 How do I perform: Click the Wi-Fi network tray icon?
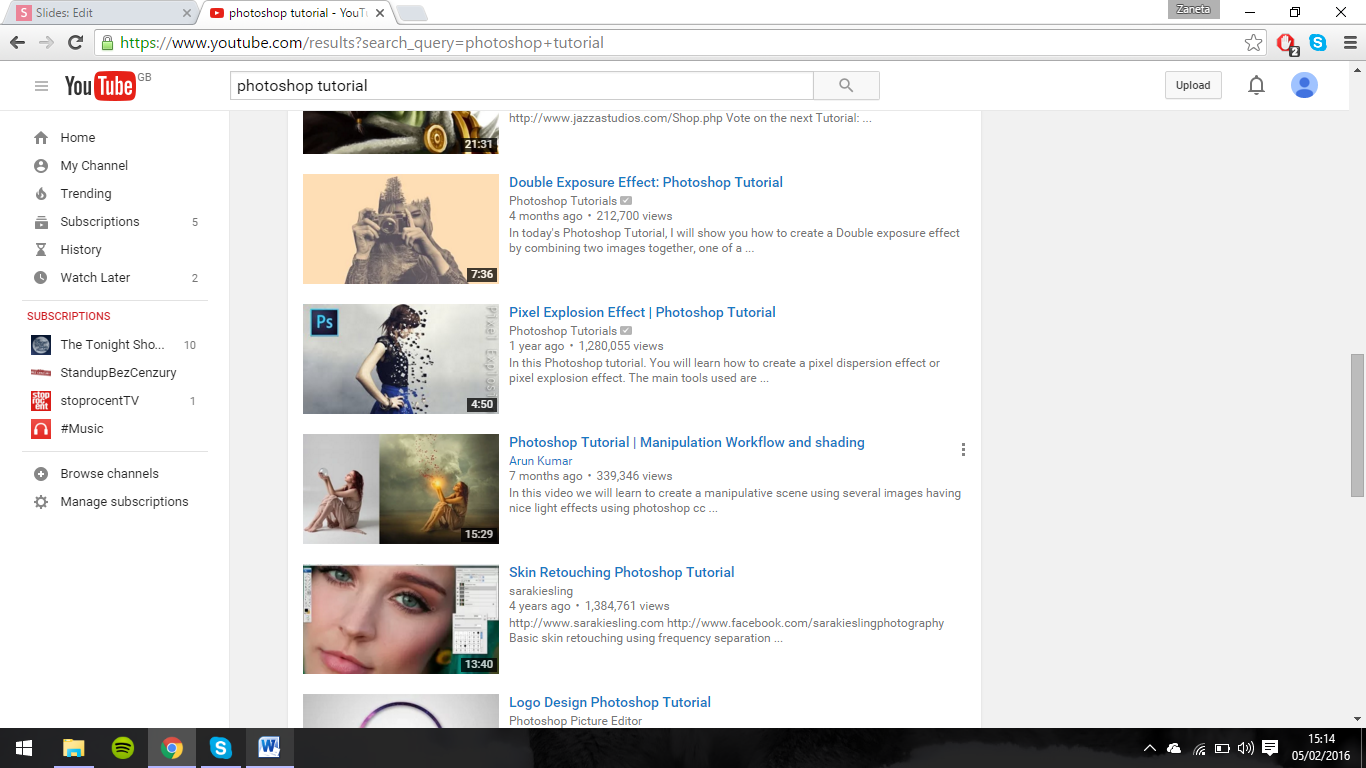pyautogui.click(x=1199, y=748)
